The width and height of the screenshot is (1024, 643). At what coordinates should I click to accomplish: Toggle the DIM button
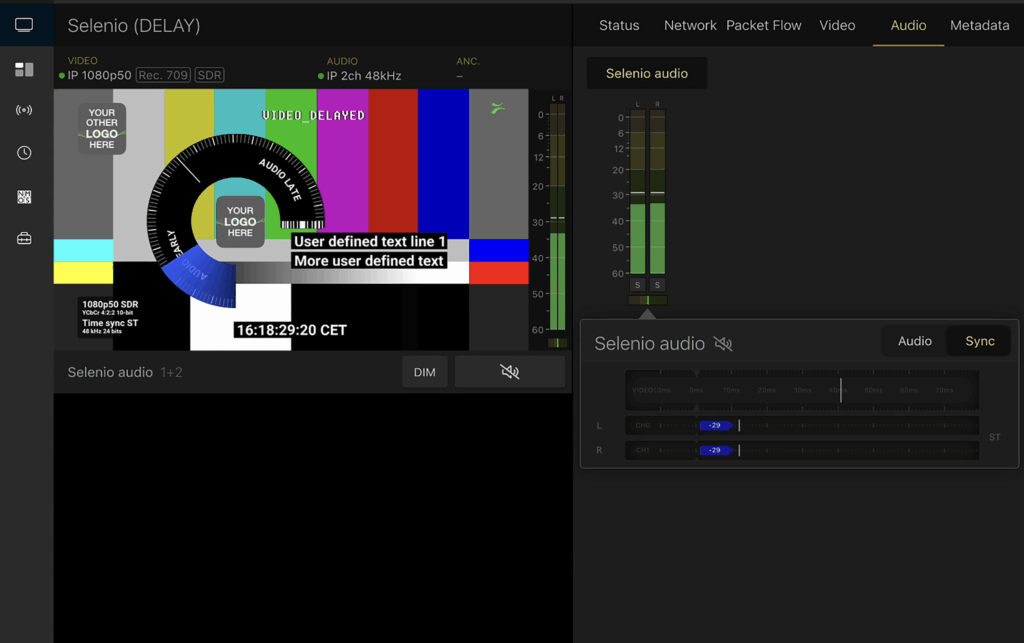424,372
